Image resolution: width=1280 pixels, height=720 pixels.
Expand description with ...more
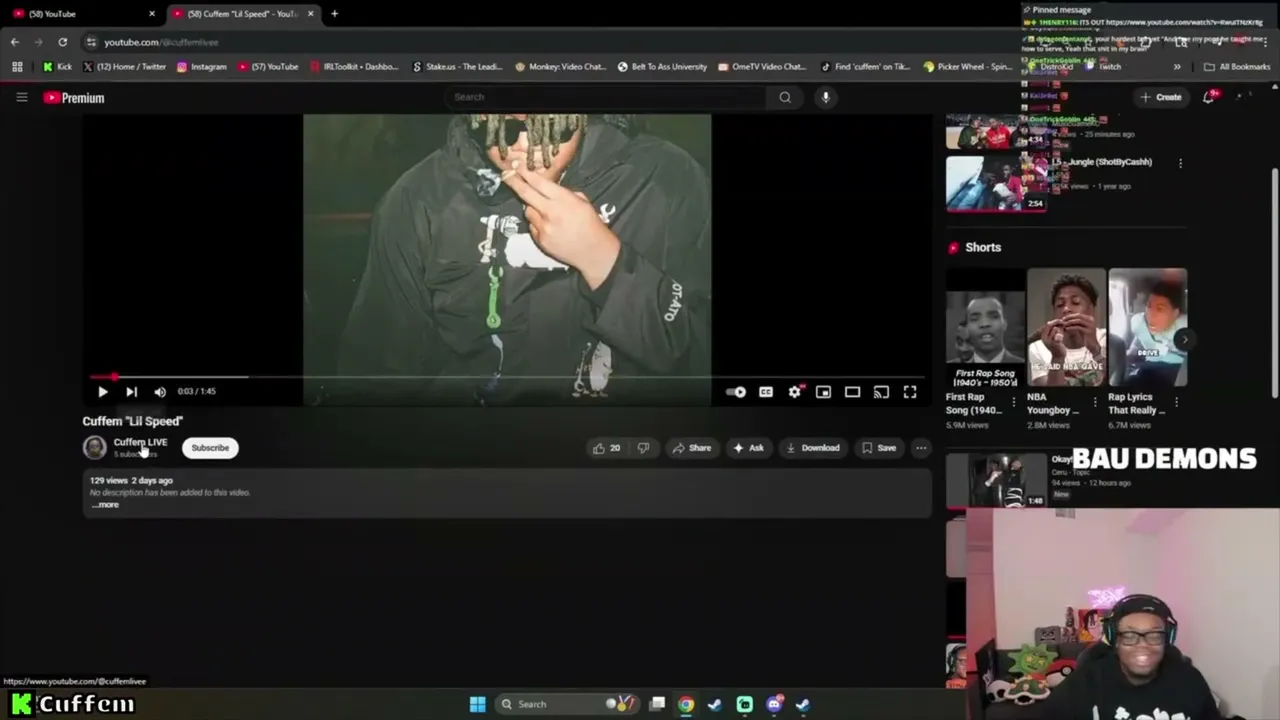106,505
